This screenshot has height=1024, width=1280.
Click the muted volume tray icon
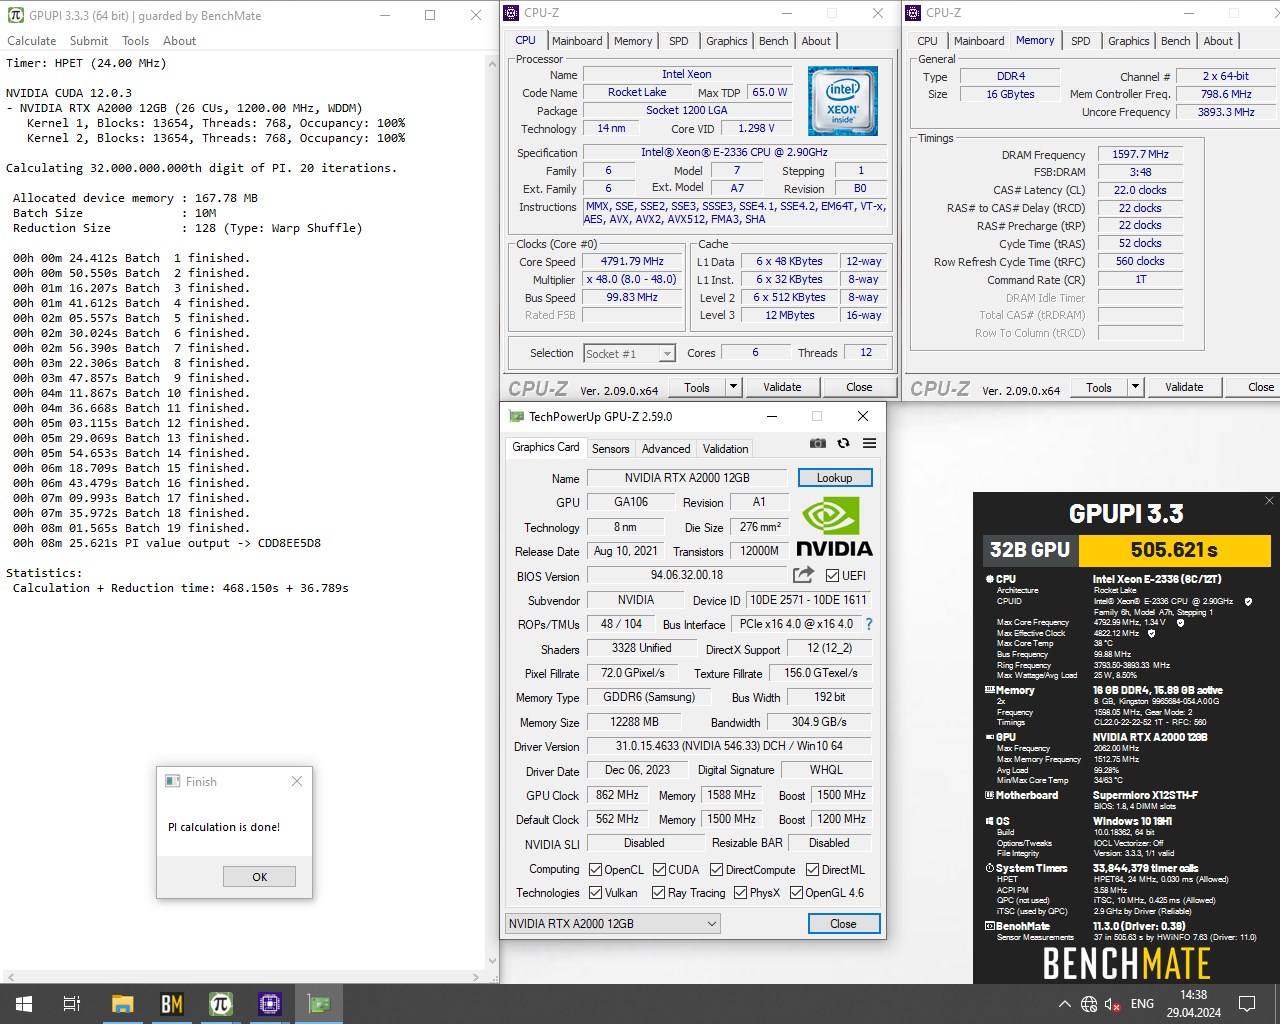point(1113,1004)
